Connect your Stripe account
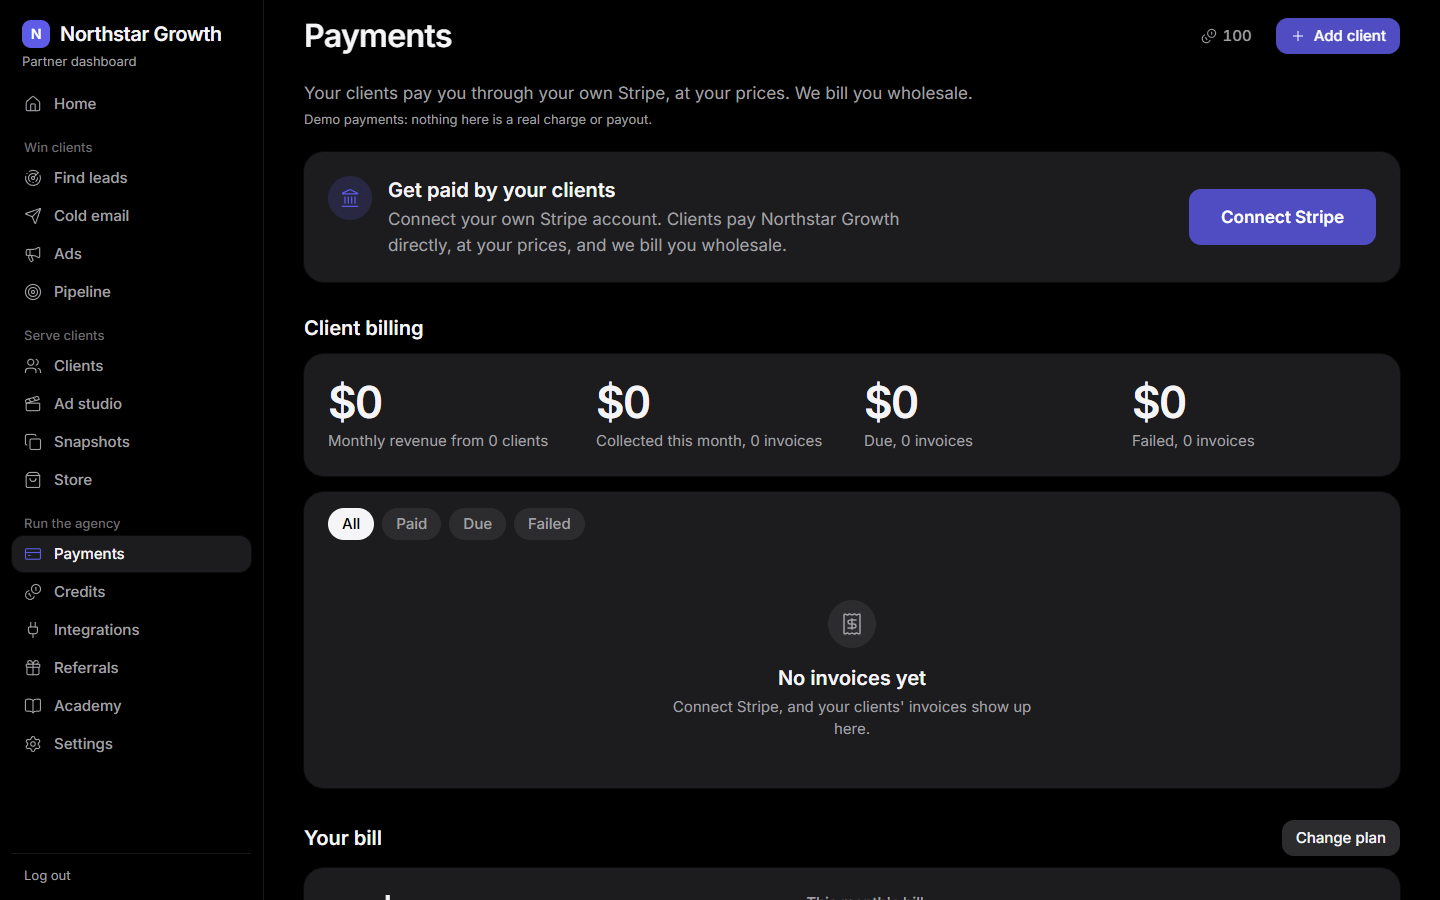1440x900 pixels. [x=1282, y=217]
